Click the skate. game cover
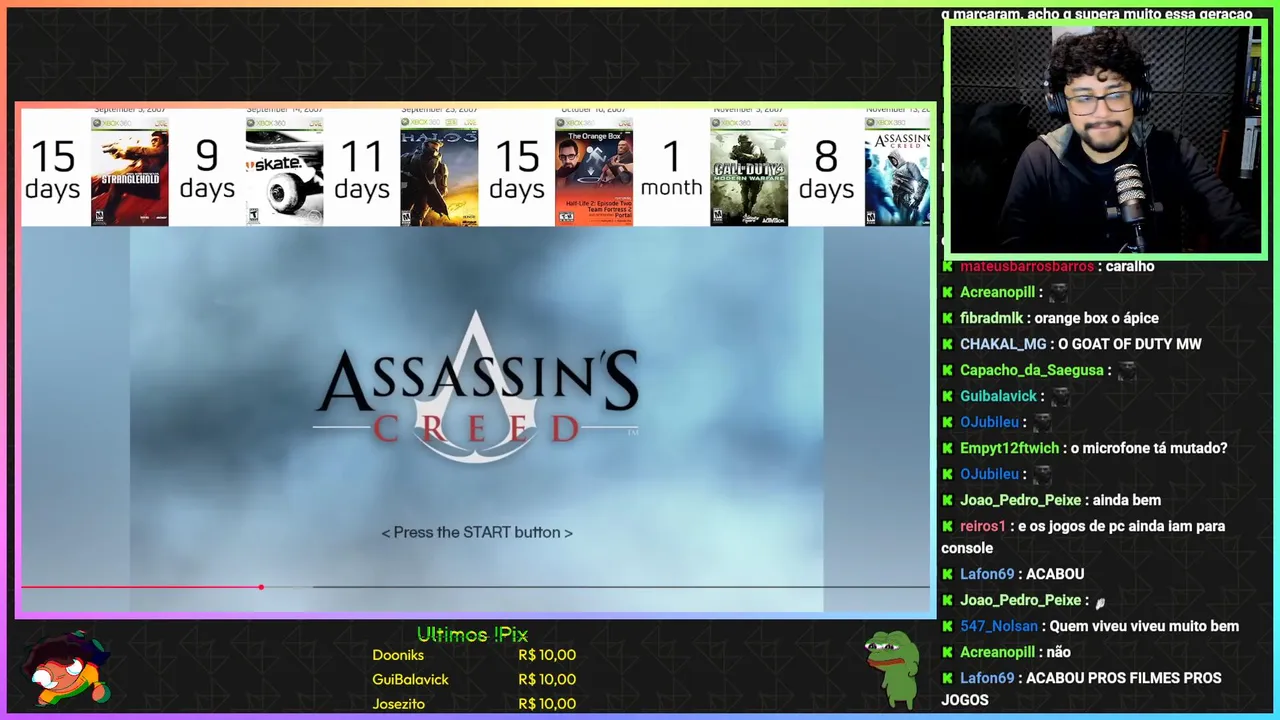The width and height of the screenshot is (1280, 720). click(284, 171)
